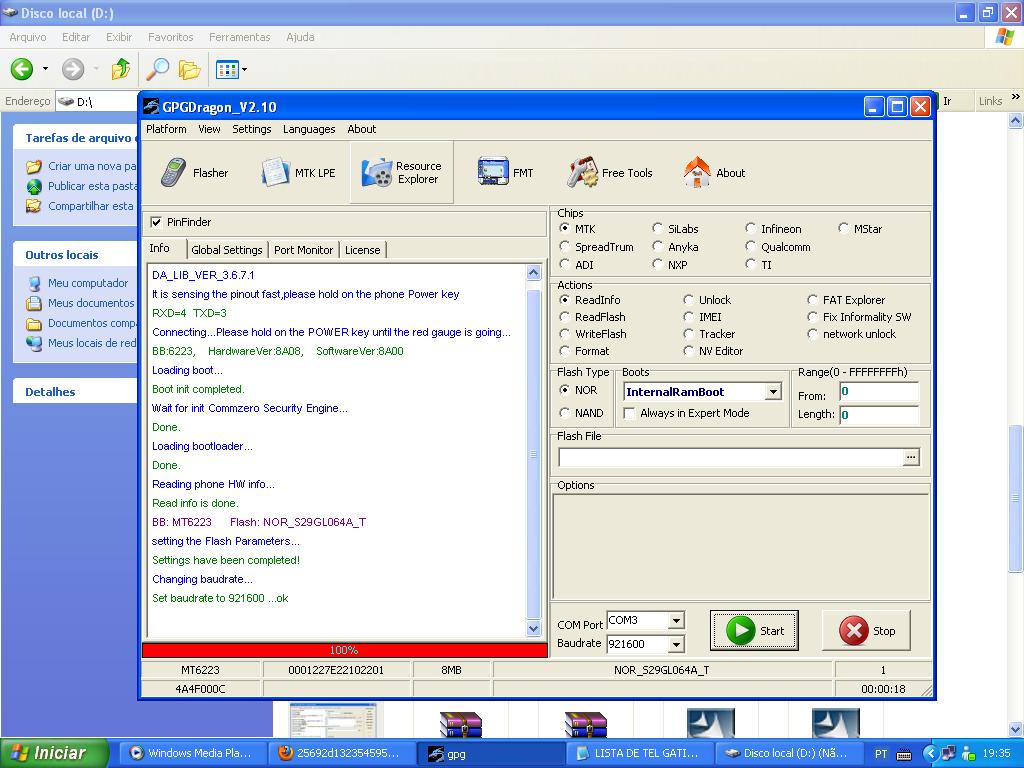Switch to gpg taskbar item

(x=490, y=753)
